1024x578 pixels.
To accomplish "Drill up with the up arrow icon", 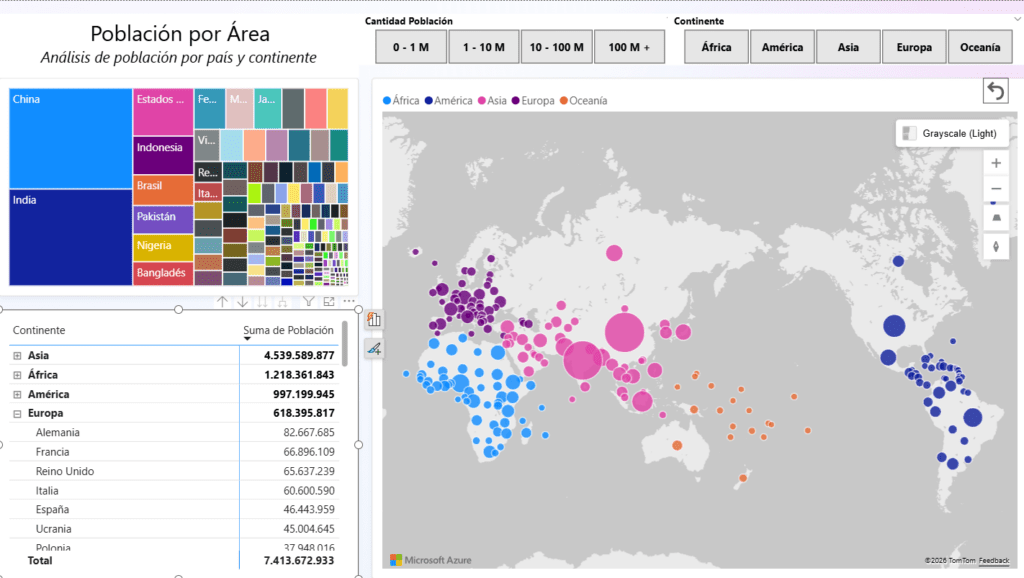I will (222, 302).
